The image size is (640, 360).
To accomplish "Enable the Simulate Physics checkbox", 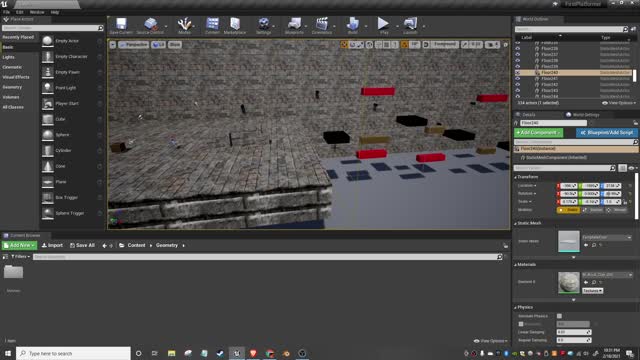I will click(559, 316).
